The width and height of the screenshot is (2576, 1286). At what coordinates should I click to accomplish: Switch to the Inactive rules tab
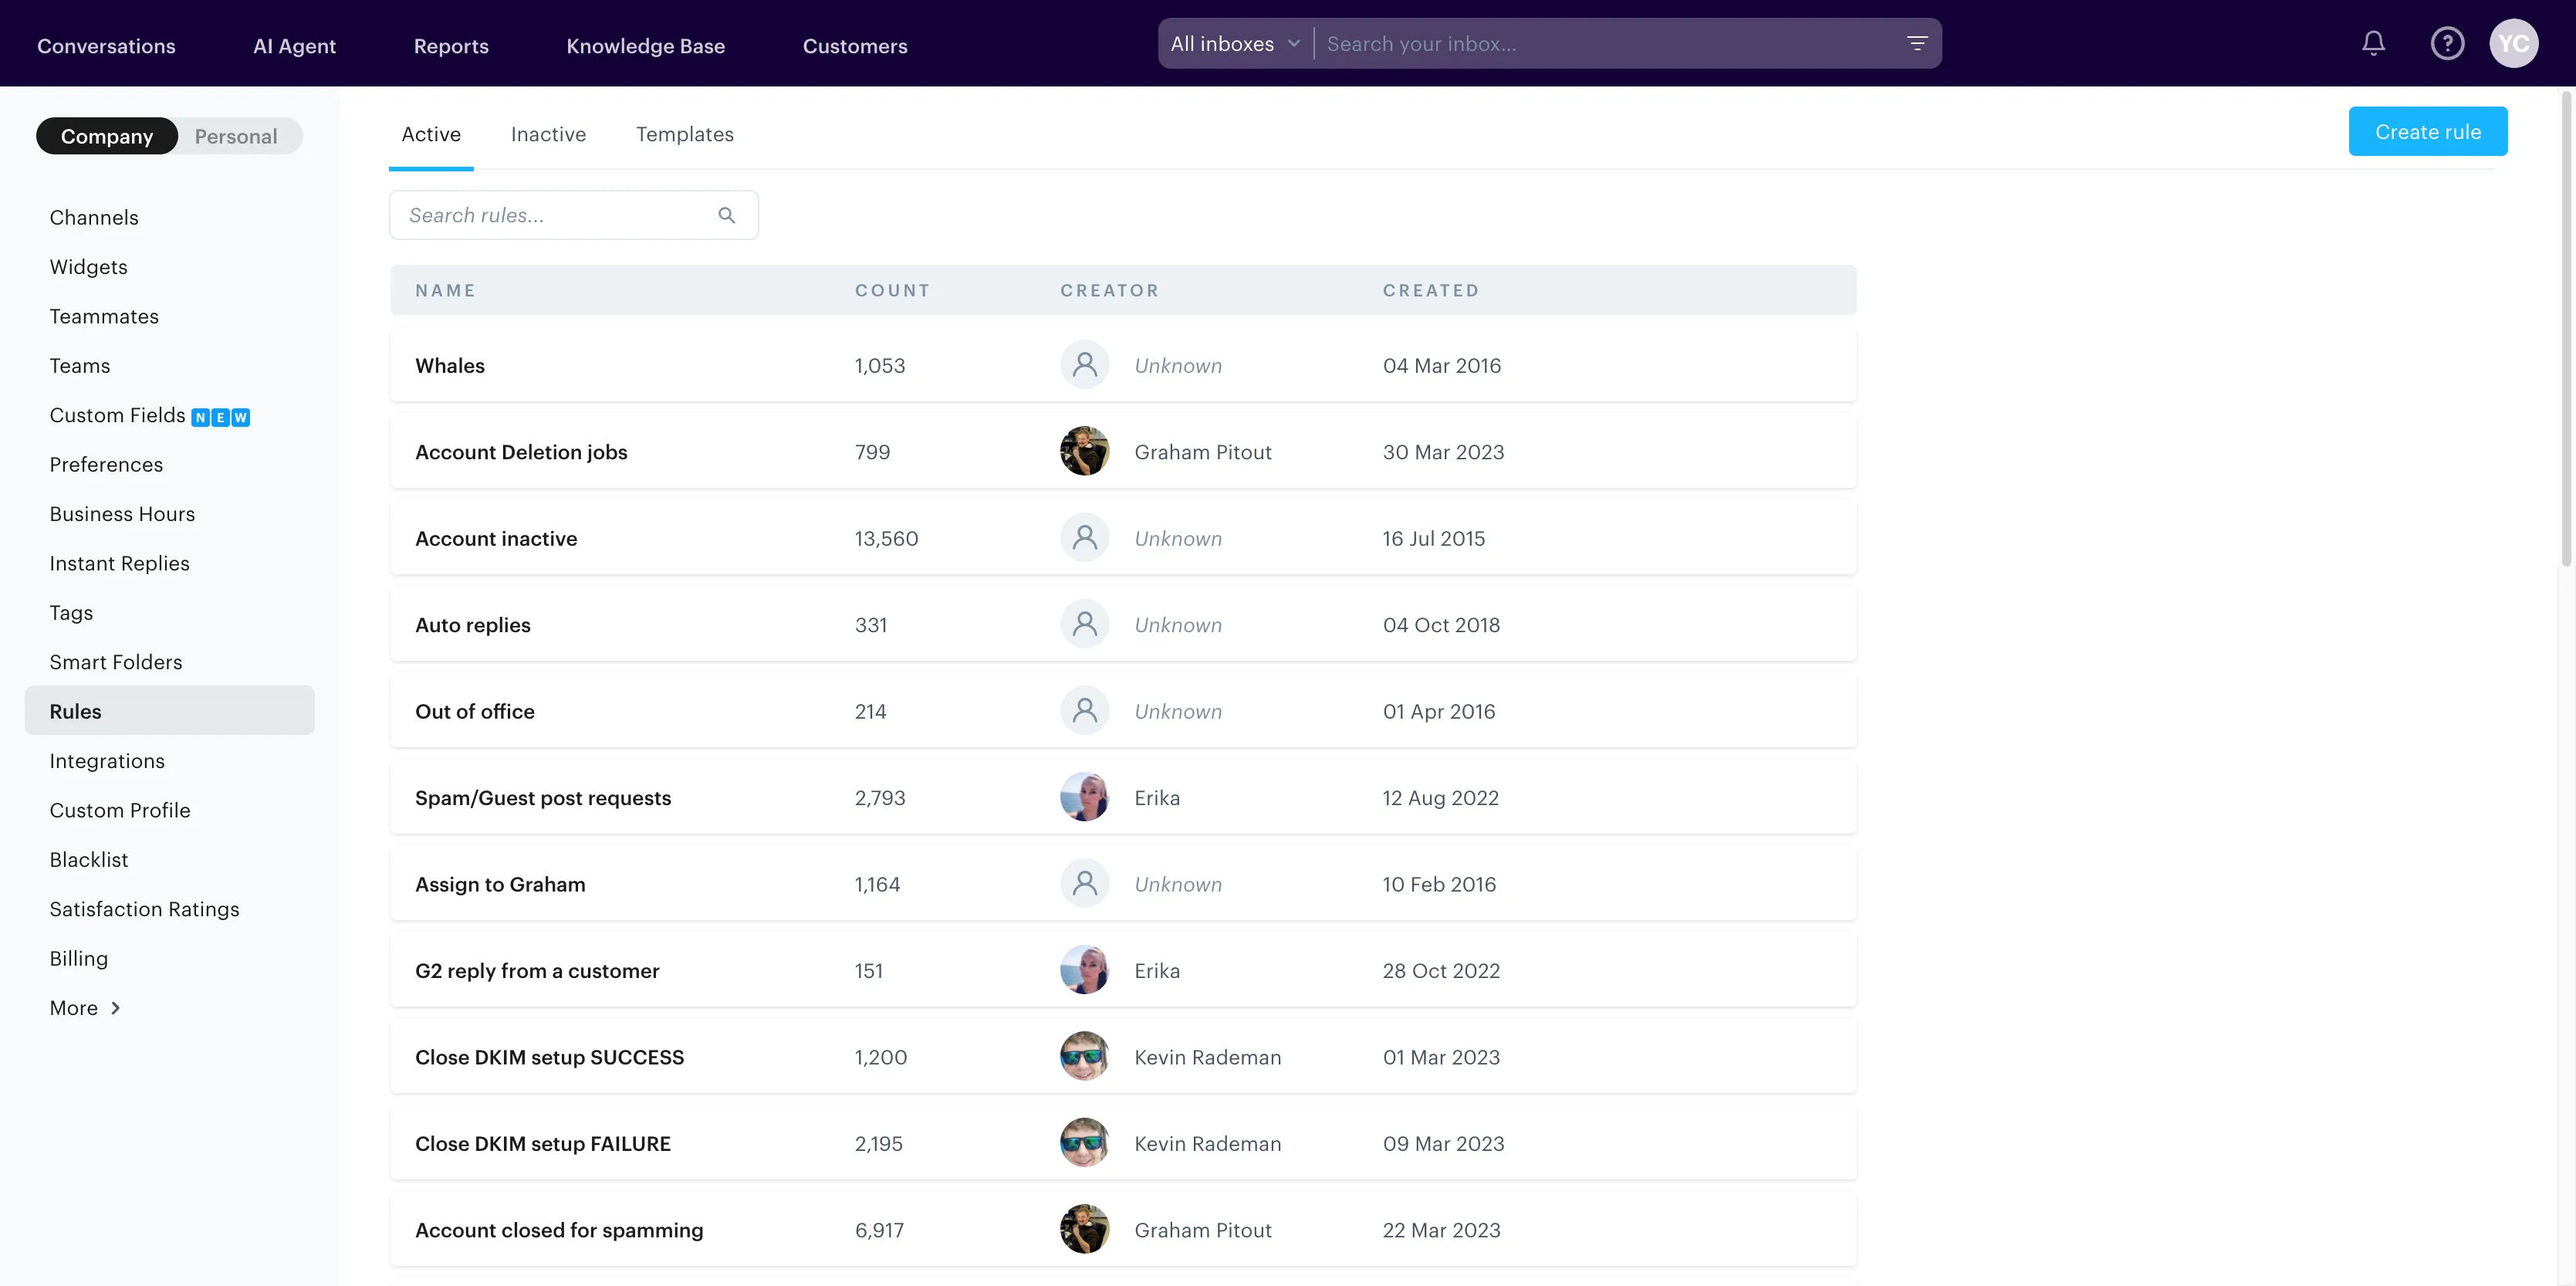pyautogui.click(x=548, y=134)
